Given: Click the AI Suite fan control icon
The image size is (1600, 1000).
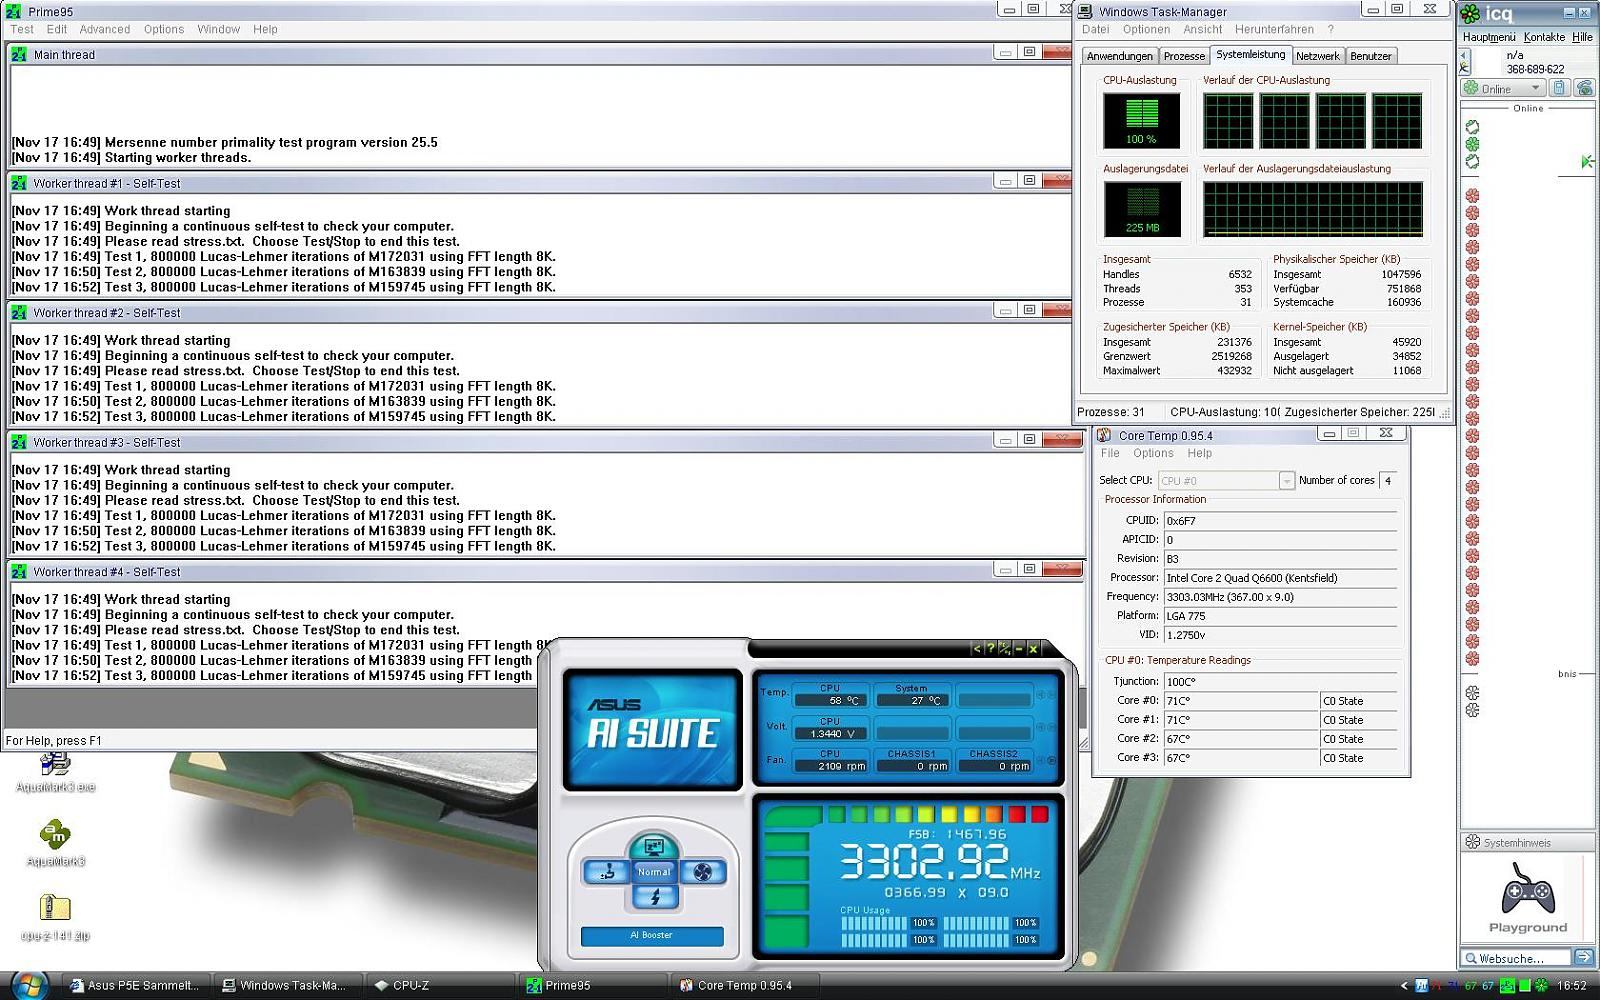Looking at the screenshot, I should pos(703,873).
